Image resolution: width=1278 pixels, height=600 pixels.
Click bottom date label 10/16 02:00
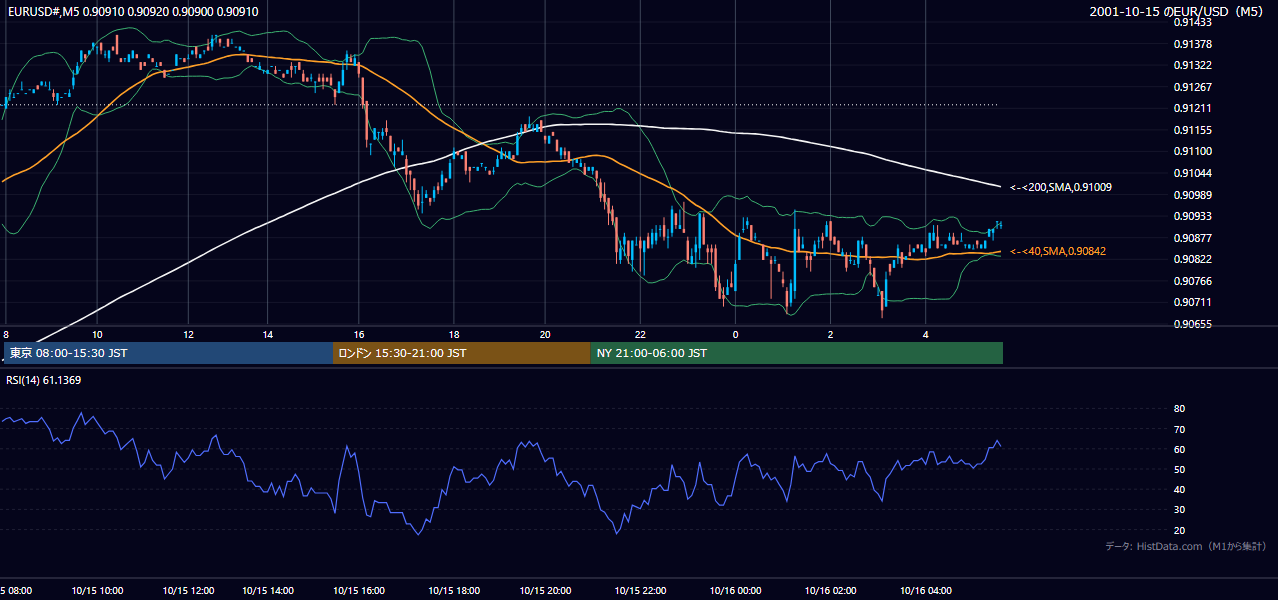pyautogui.click(x=831, y=591)
